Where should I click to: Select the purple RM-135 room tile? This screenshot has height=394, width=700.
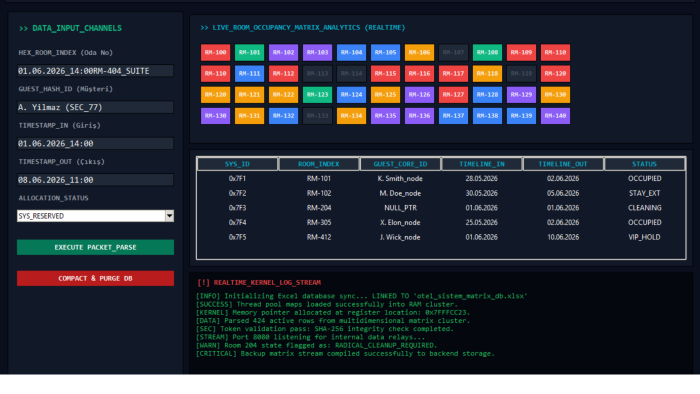pos(385,116)
